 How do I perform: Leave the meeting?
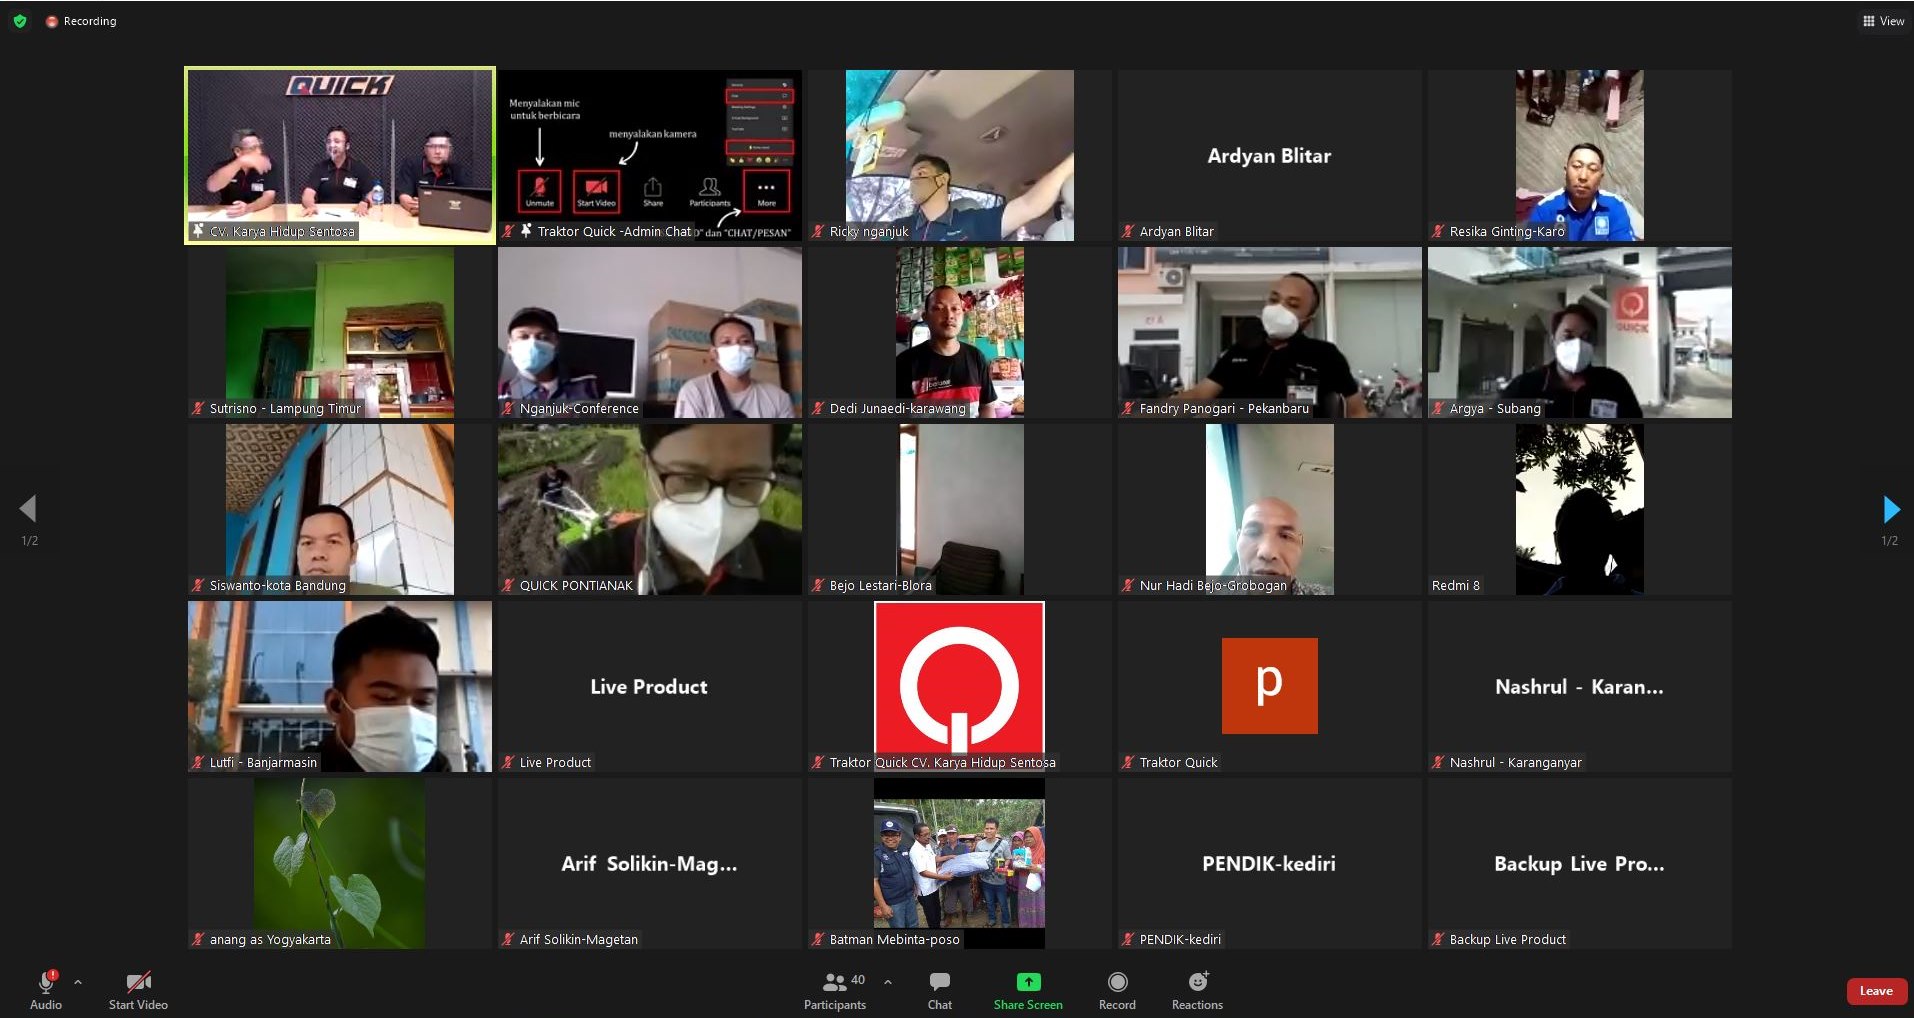[x=1875, y=991]
